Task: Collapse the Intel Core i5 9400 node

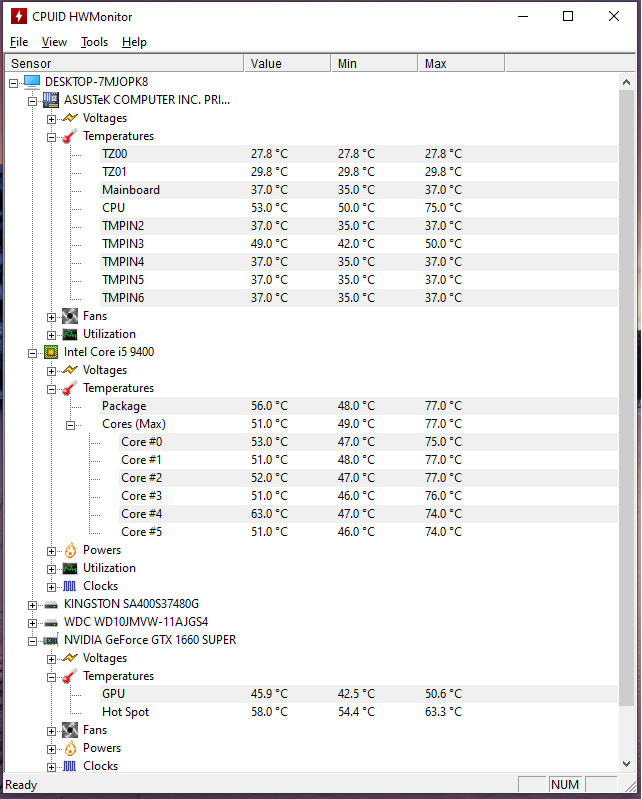Action: 33,353
